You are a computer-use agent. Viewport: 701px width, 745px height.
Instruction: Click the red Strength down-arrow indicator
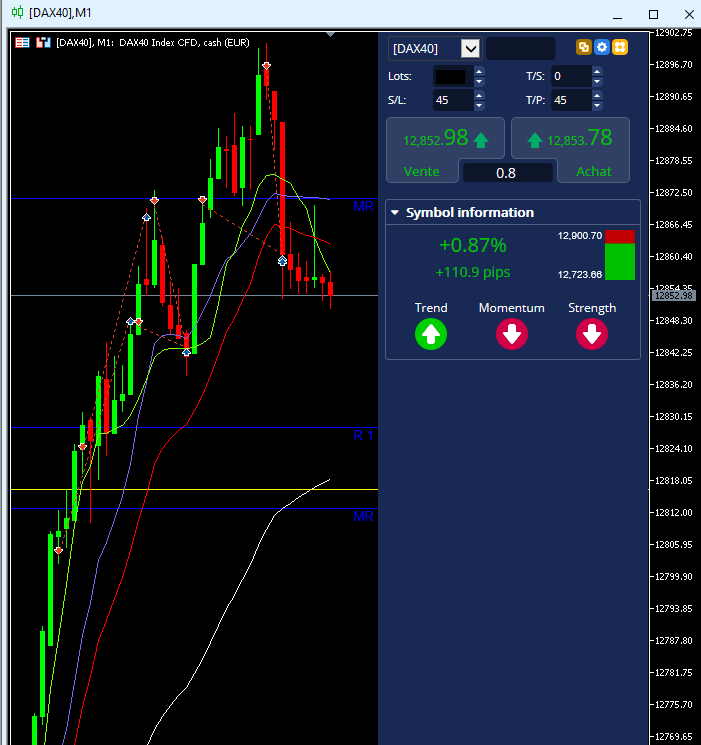[x=592, y=334]
